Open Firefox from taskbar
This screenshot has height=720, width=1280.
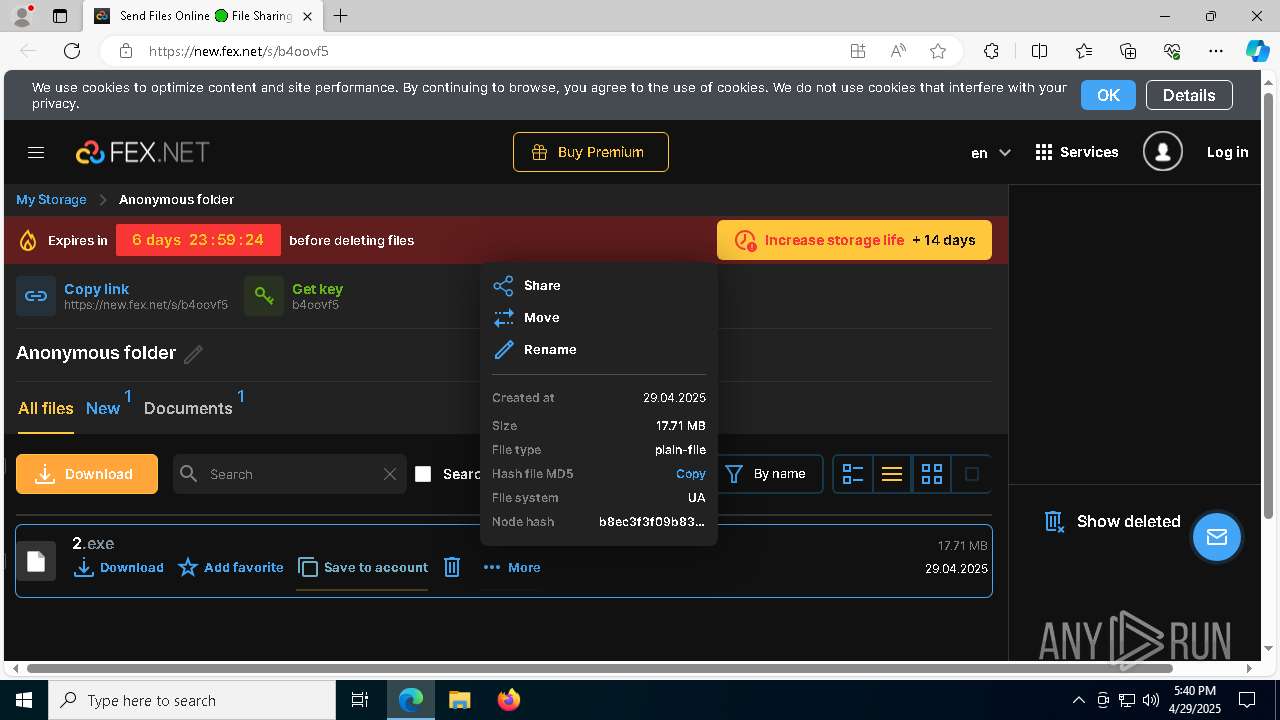[x=509, y=700]
